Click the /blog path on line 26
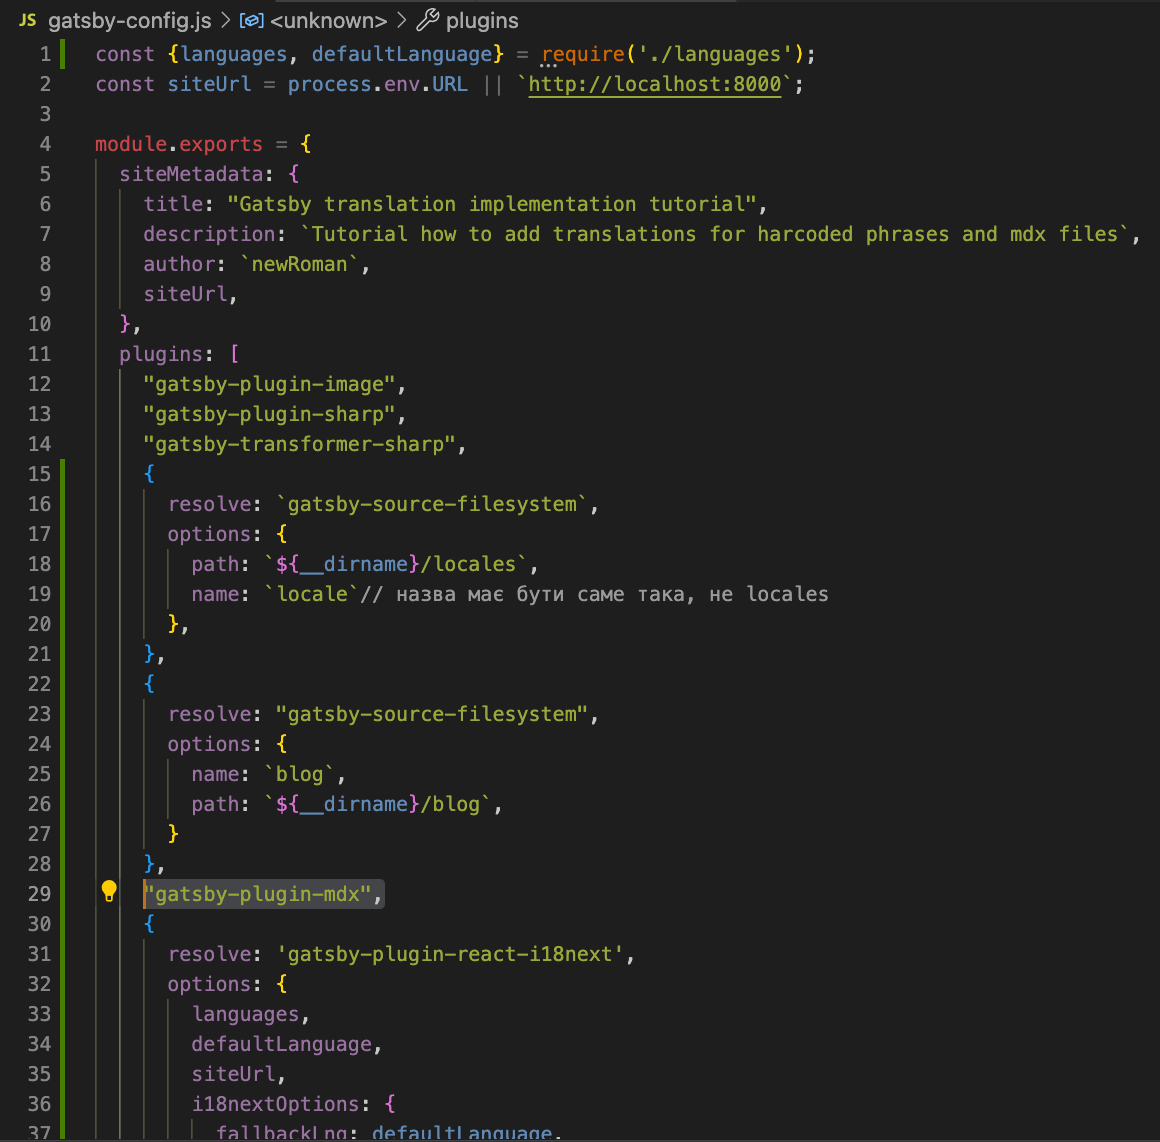1160x1142 pixels. (451, 804)
